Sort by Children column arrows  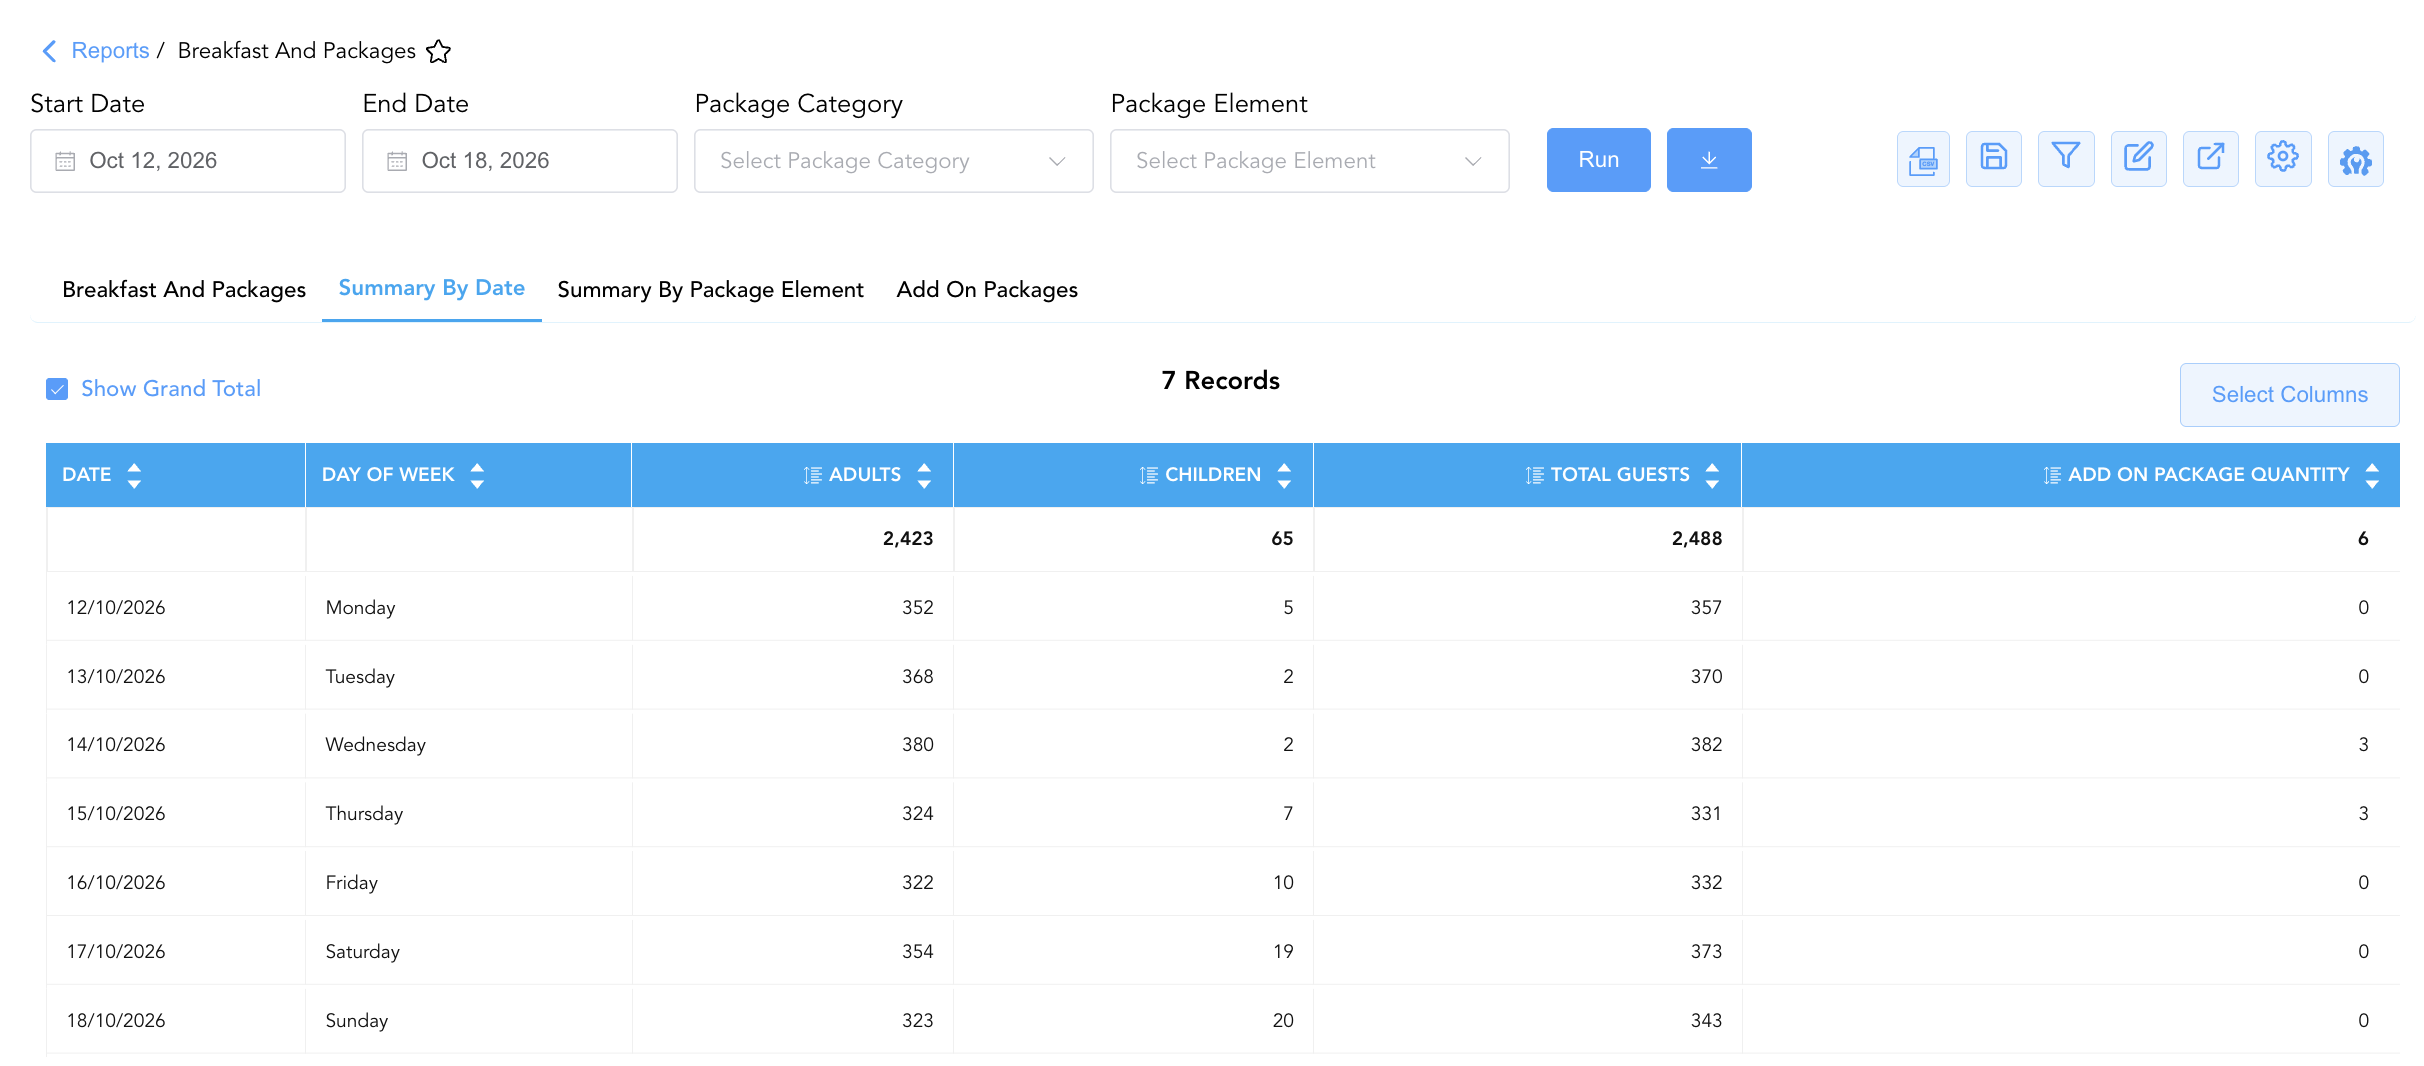point(1284,475)
